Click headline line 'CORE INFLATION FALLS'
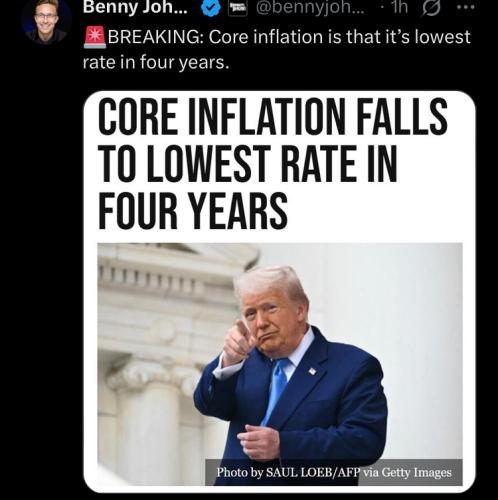498x500 pixels. (x=272, y=117)
